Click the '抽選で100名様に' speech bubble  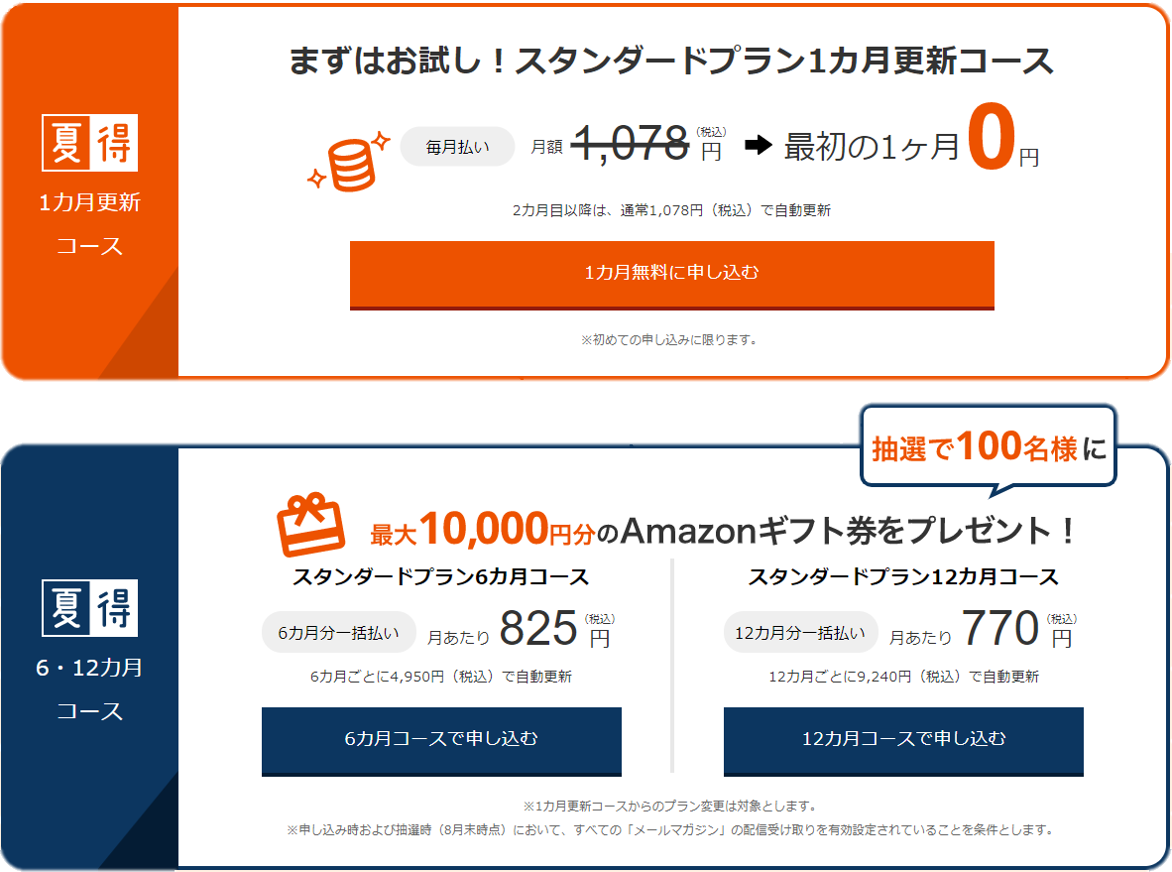point(986,449)
